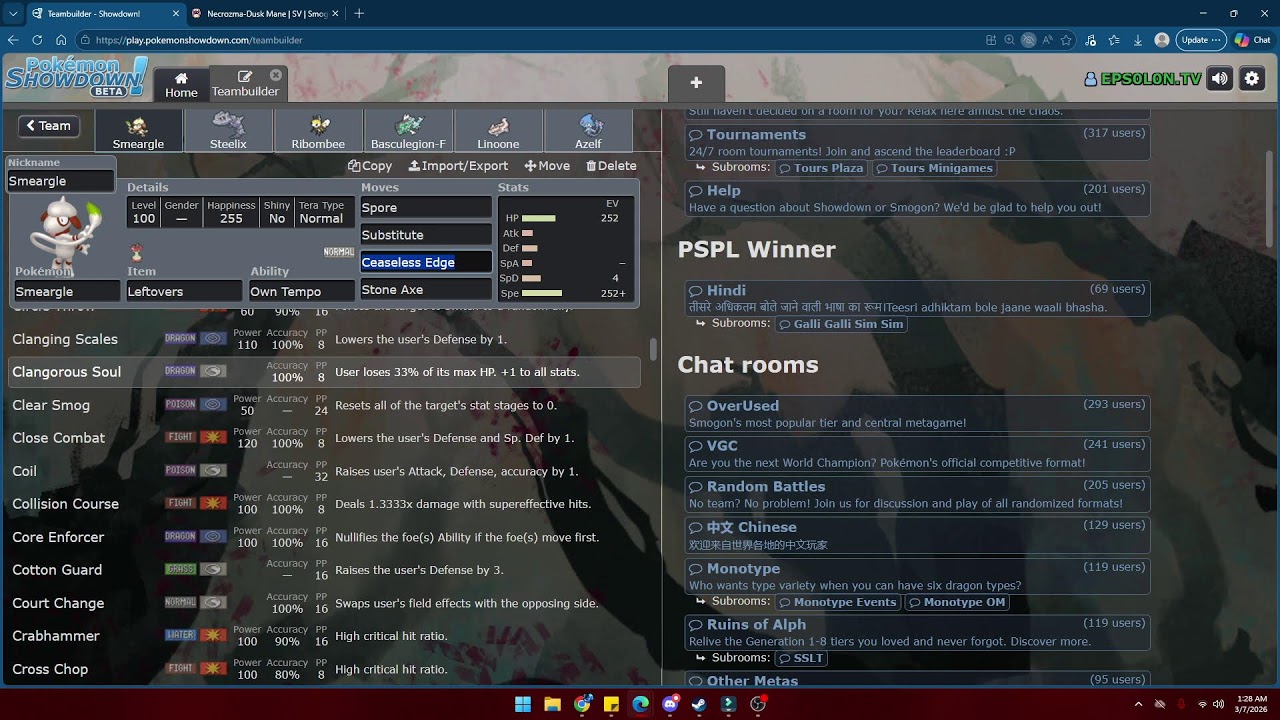Image resolution: width=1280 pixels, height=720 pixels.
Task: Open the Edge Copilot Chat button
Action: pyautogui.click(x=1252, y=40)
